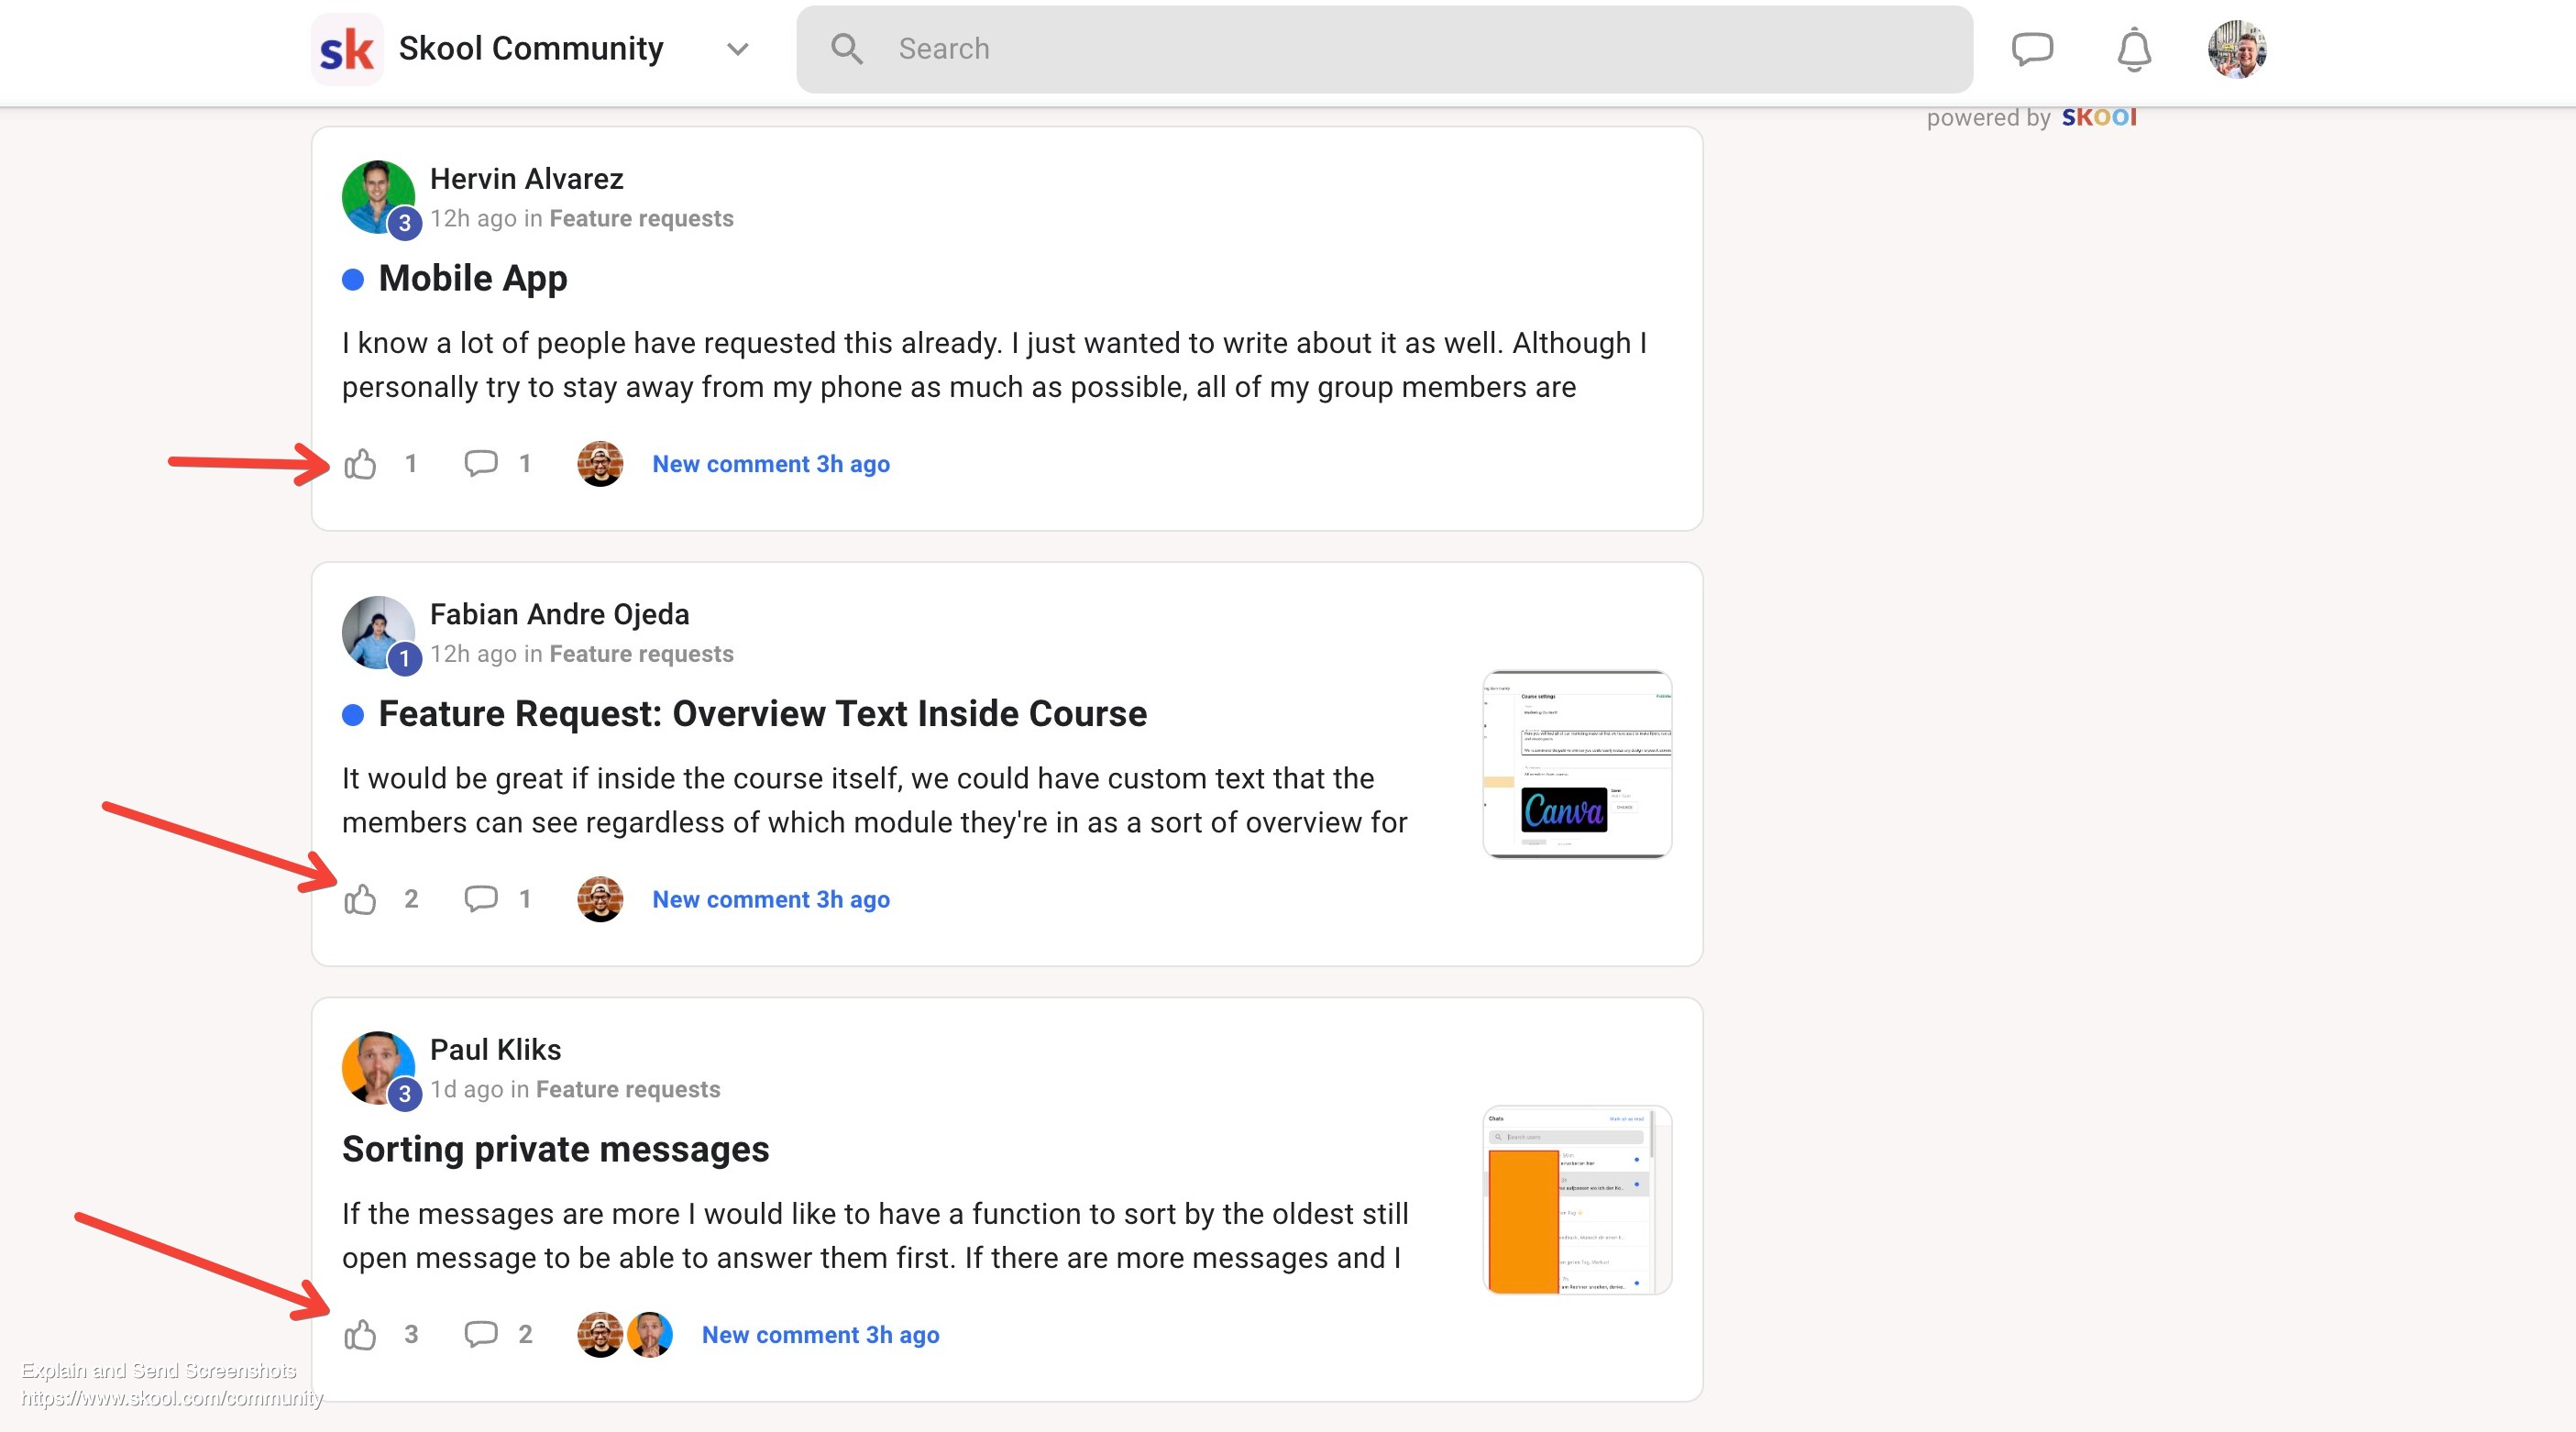Click the Skool Community logo
Viewport: 2576px width, 1432px height.
pos(347,49)
